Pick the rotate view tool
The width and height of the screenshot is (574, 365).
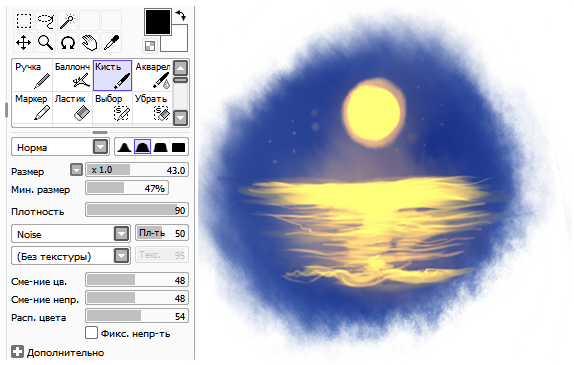(67, 42)
